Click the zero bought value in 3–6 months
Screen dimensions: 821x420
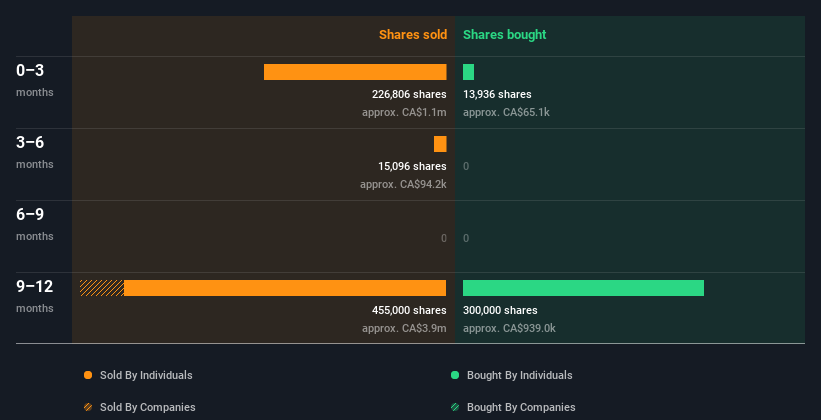point(466,167)
